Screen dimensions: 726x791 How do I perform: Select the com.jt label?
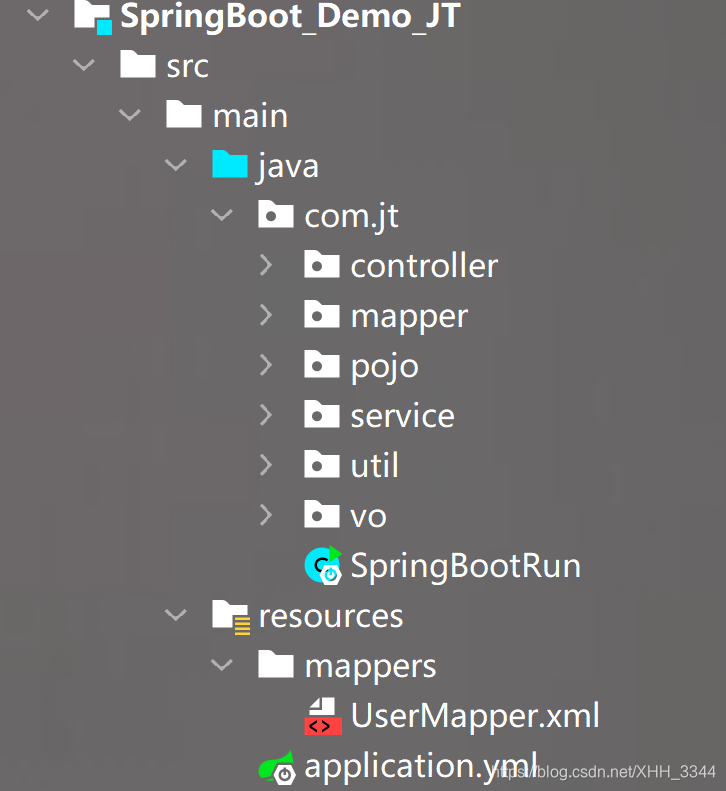352,216
